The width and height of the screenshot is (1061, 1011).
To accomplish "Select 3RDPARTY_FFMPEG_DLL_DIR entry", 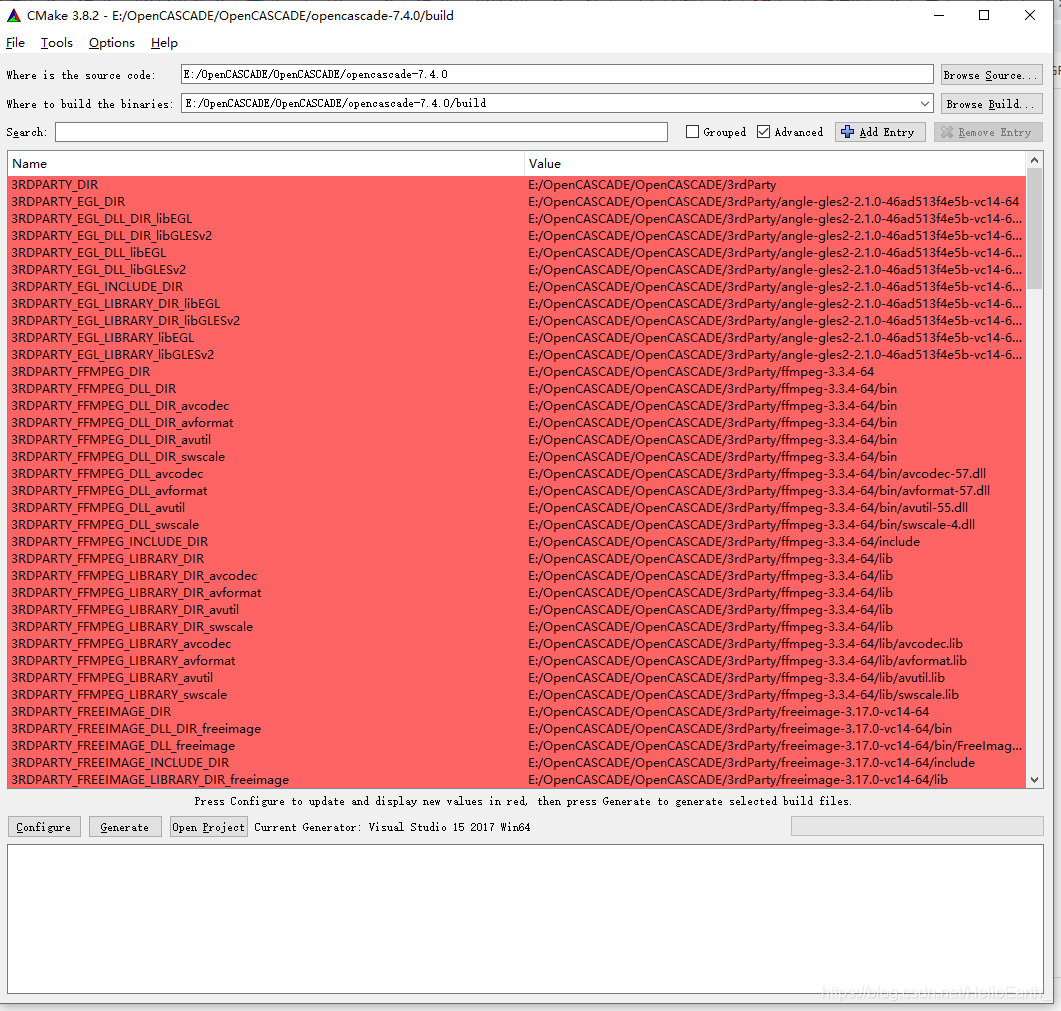I will click(93, 388).
